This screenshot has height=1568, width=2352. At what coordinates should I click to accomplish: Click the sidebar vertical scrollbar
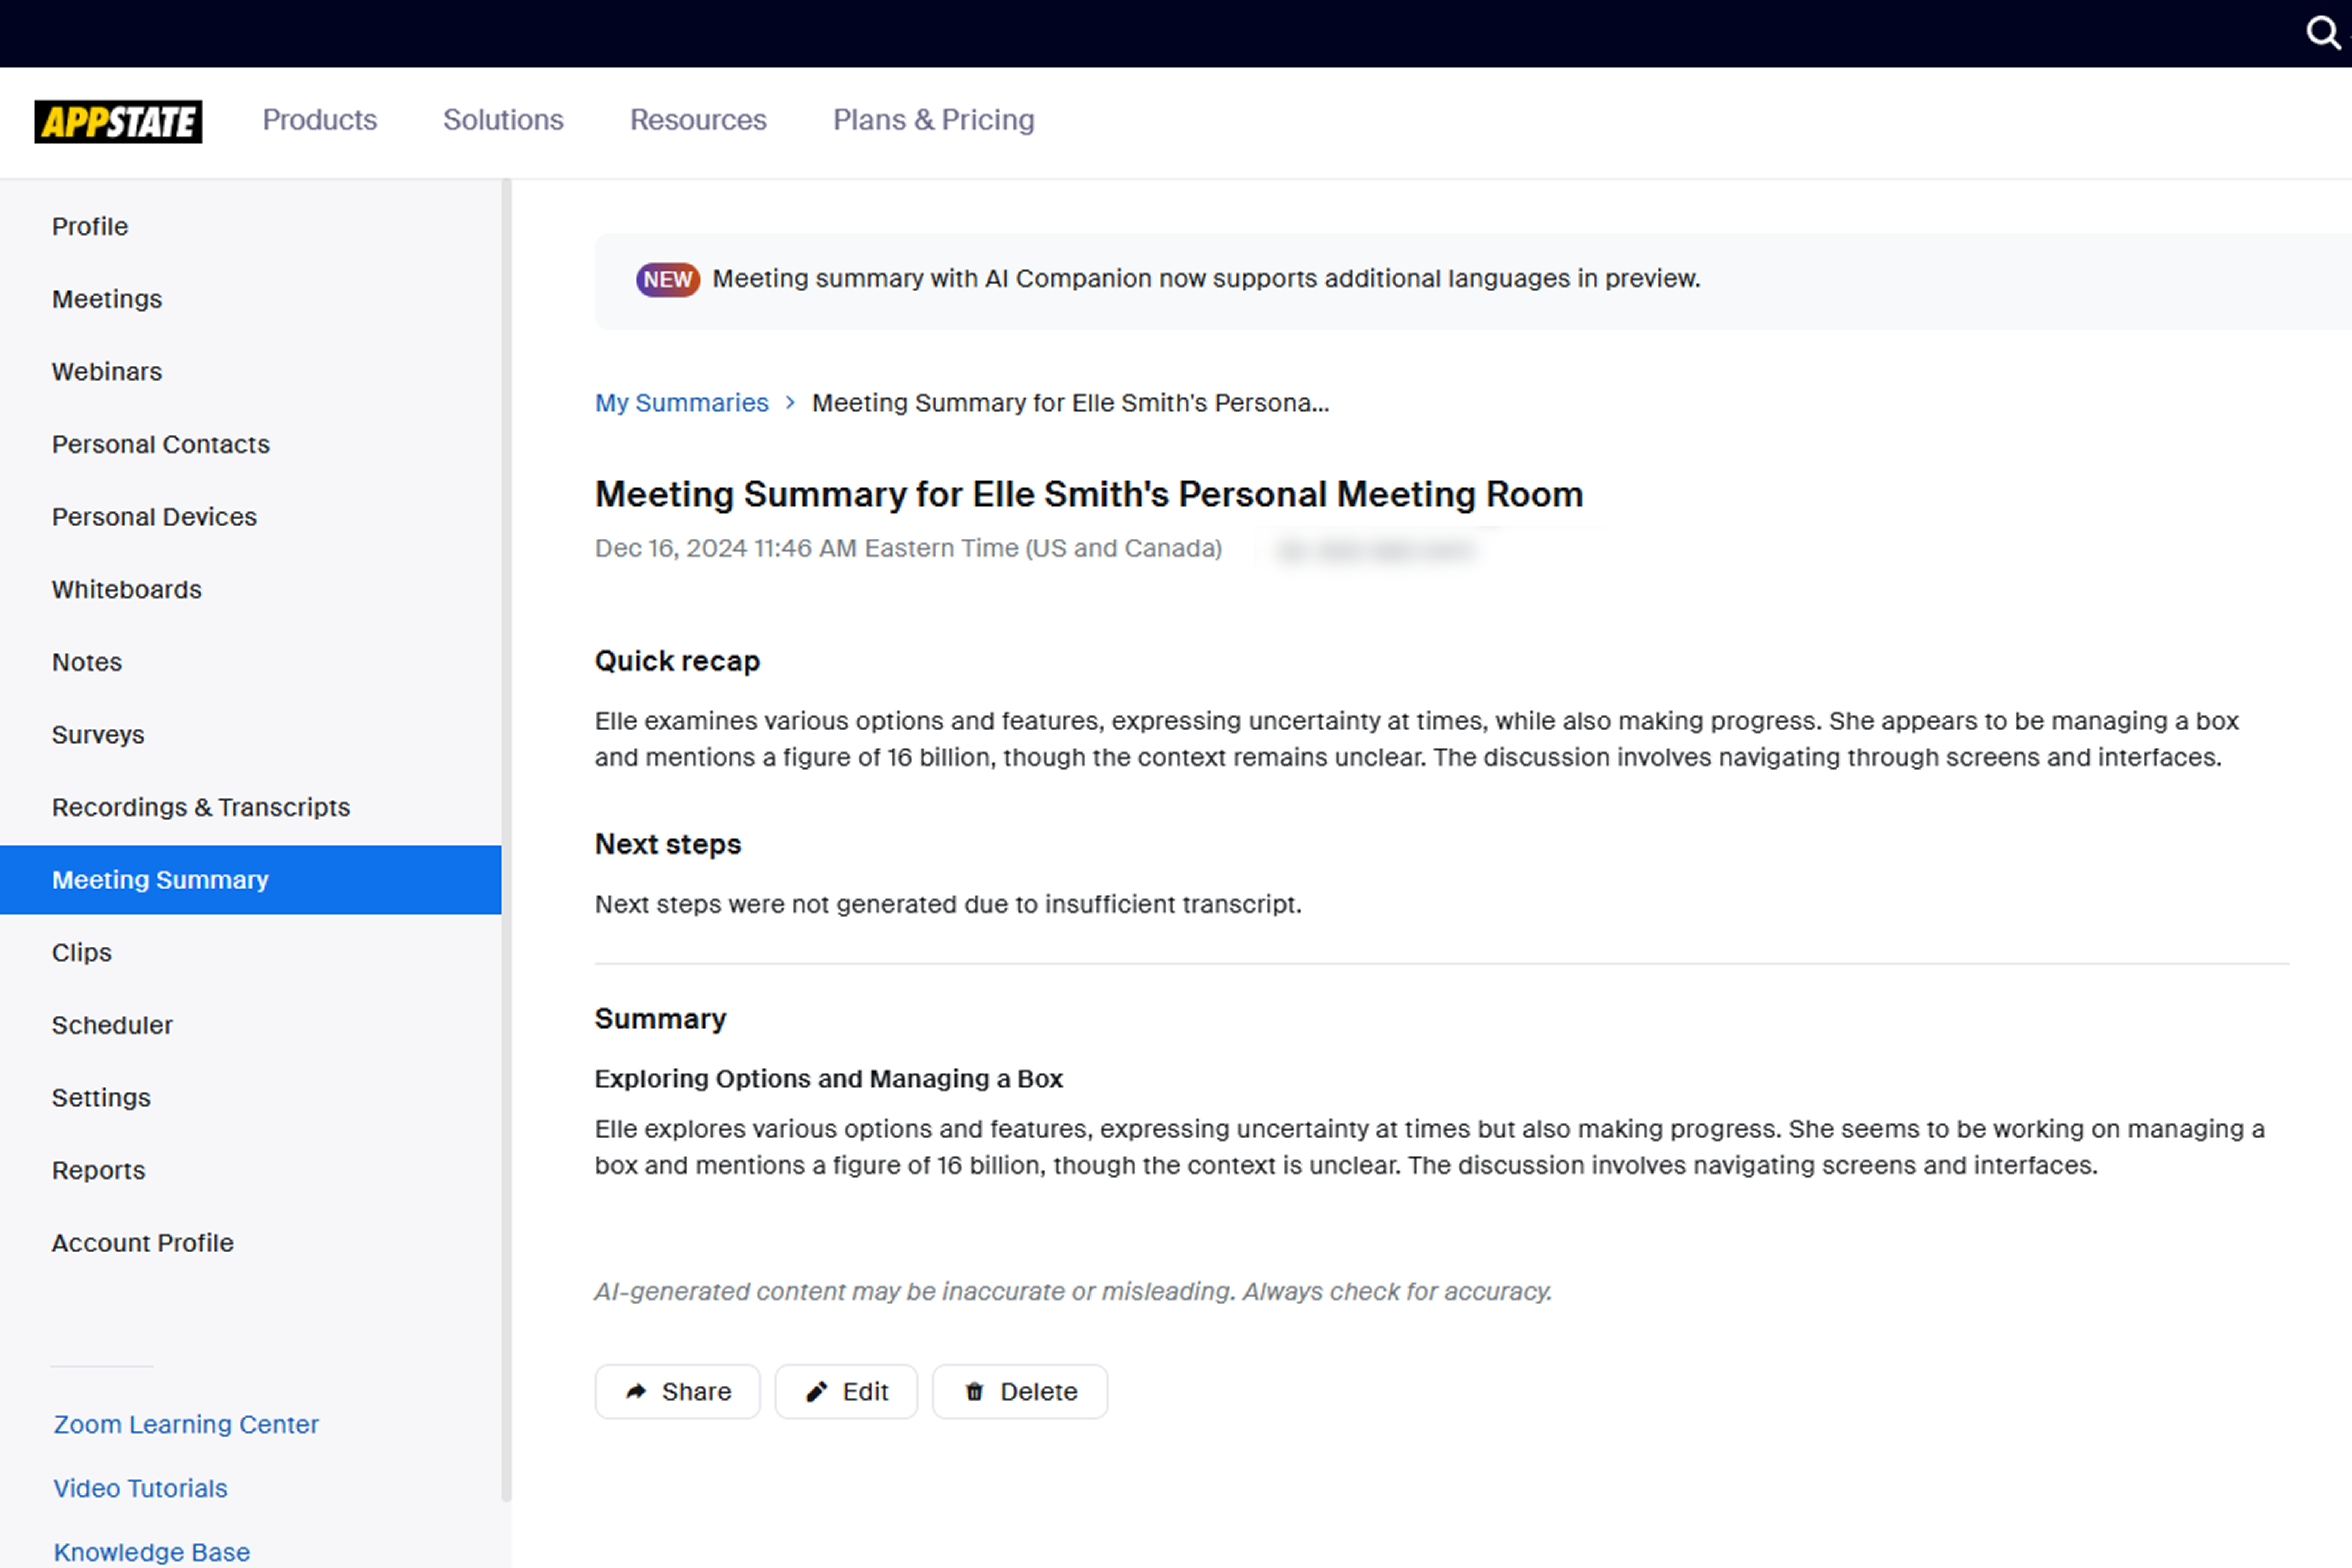[507, 840]
